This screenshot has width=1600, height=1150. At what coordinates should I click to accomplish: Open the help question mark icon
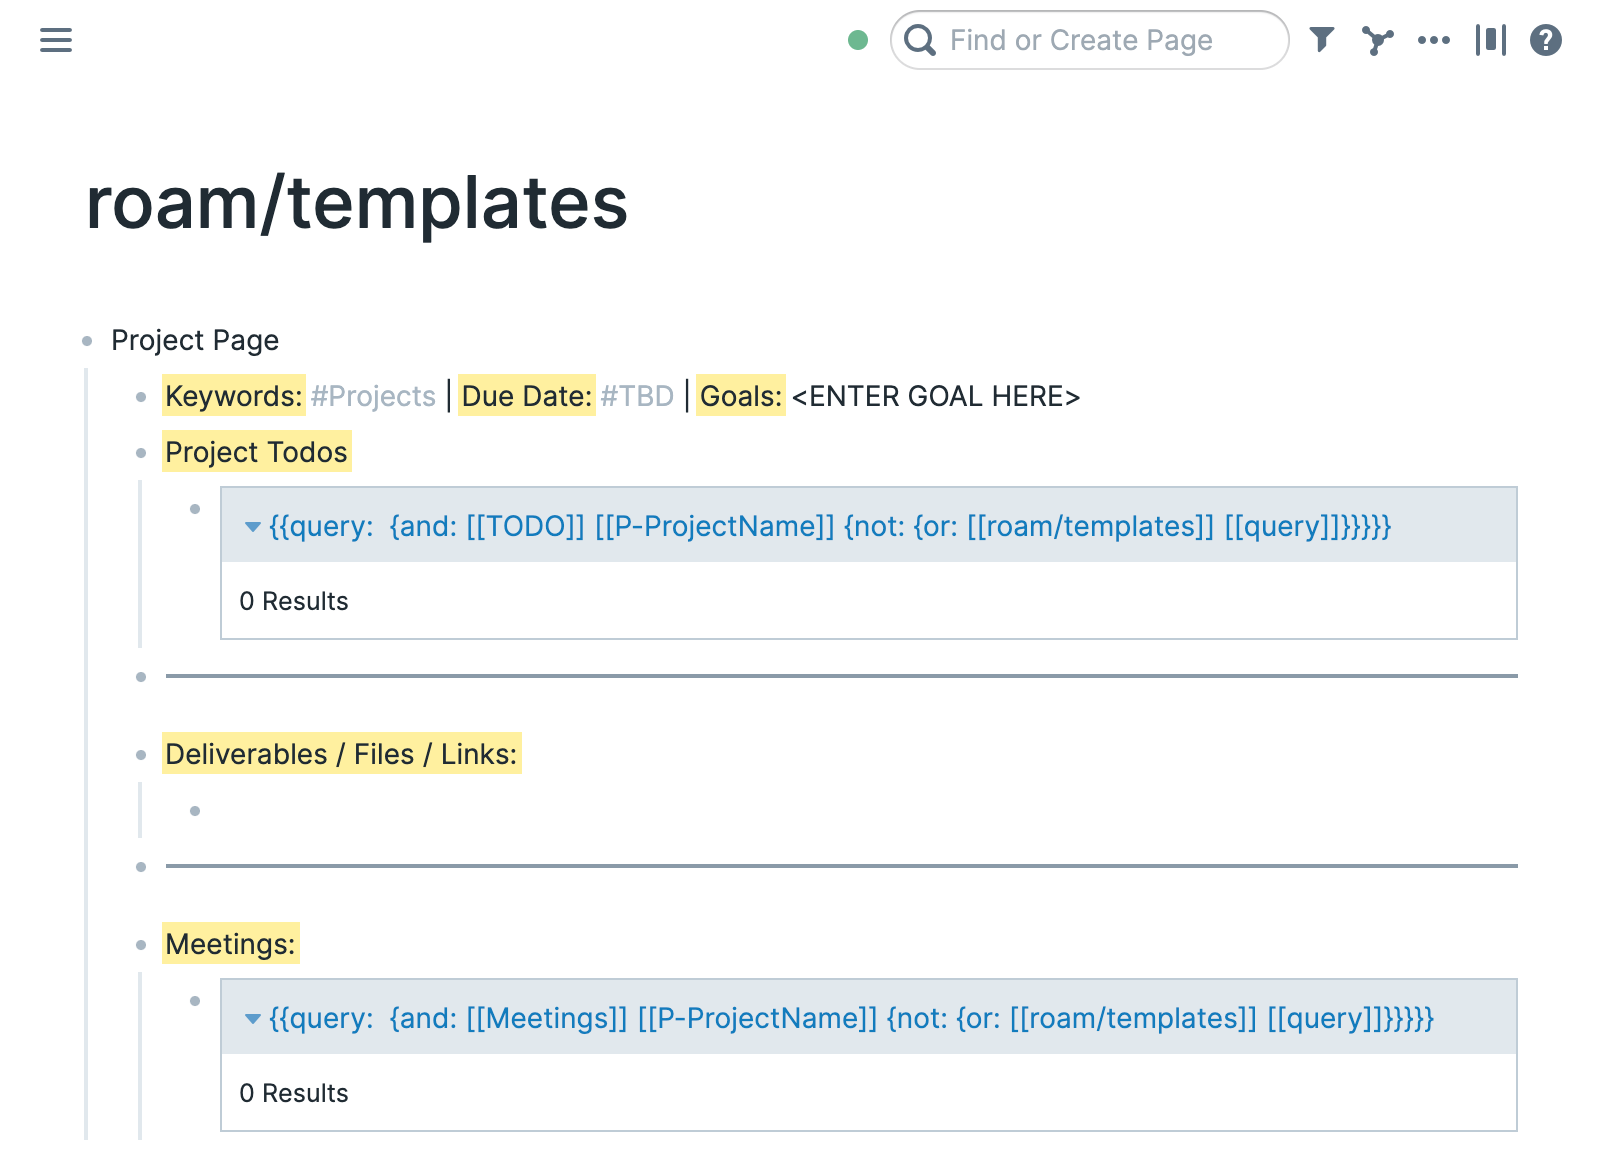click(1545, 40)
